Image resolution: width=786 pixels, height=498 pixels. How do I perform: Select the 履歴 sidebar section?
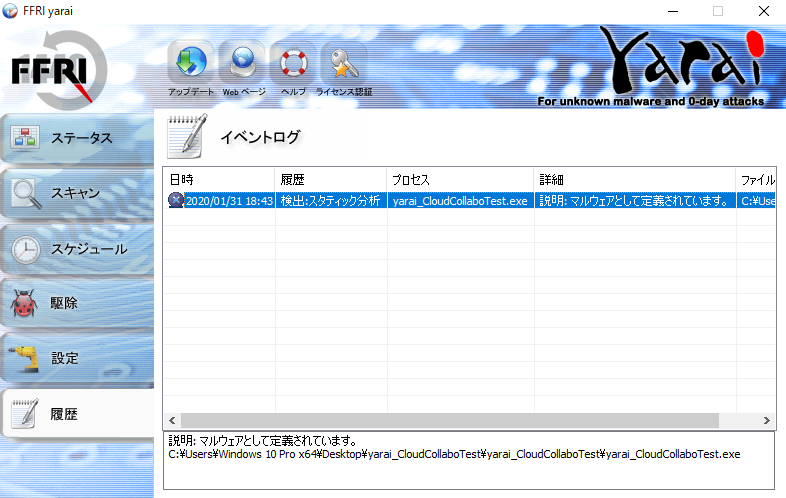[77, 414]
